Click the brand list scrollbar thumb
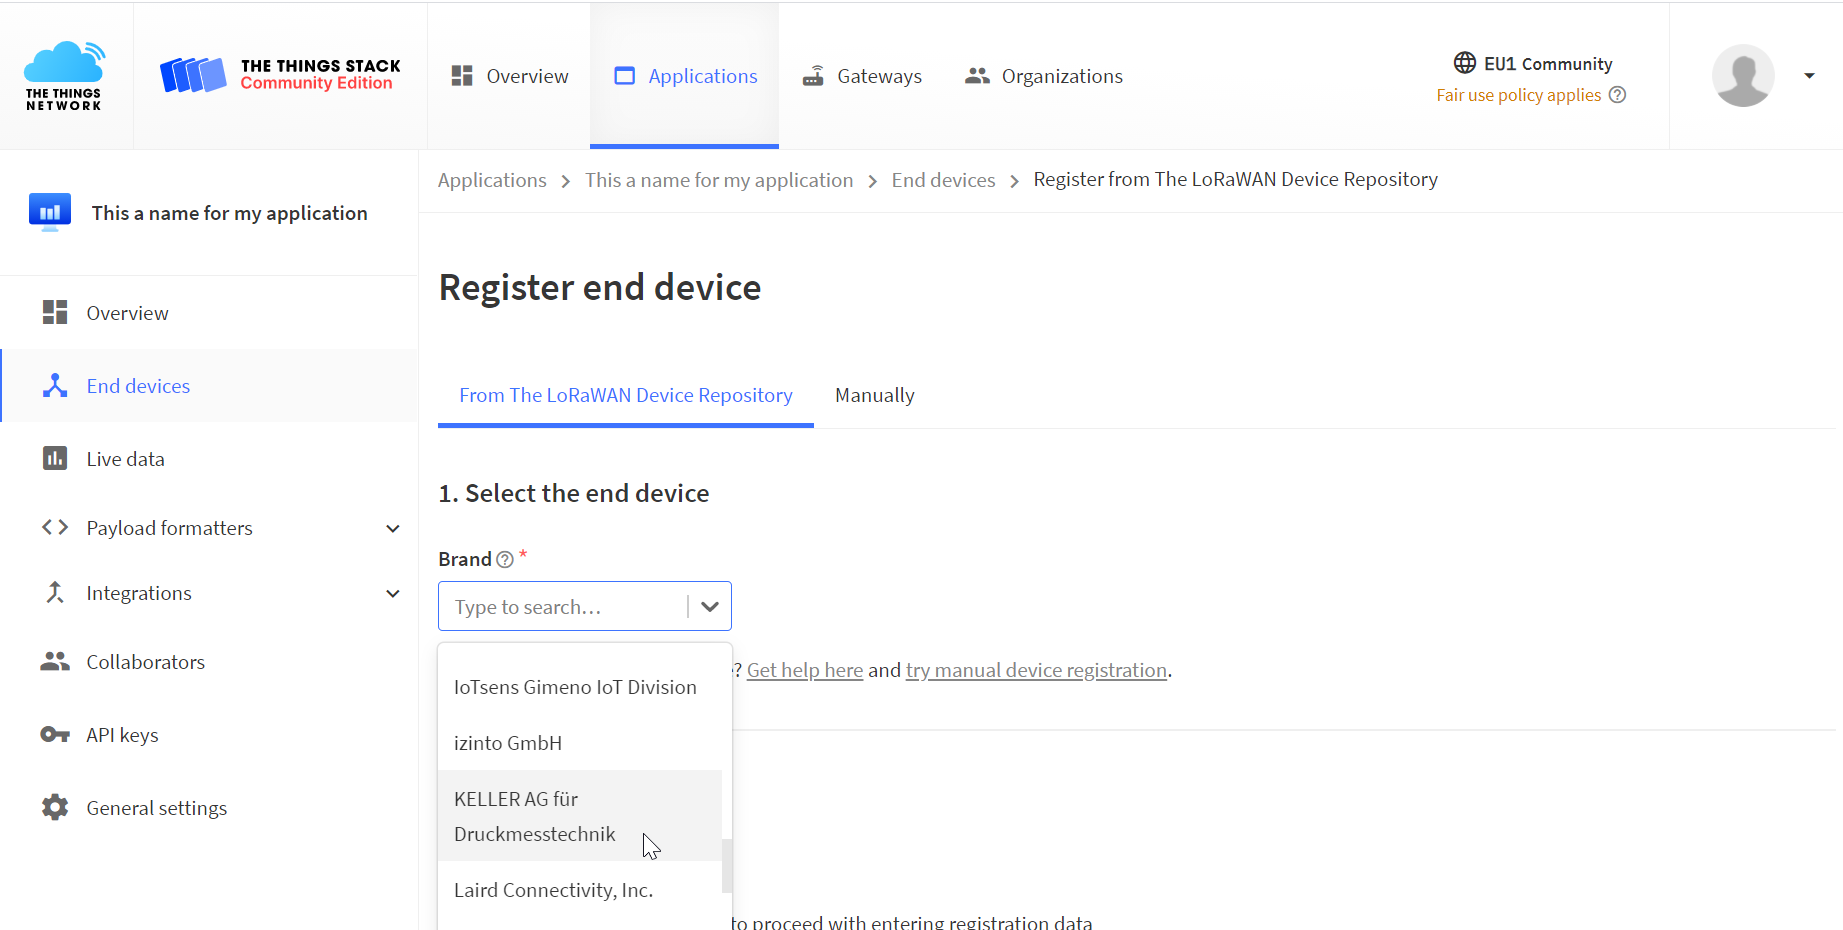Image resolution: width=1843 pixels, height=930 pixels. point(727,866)
